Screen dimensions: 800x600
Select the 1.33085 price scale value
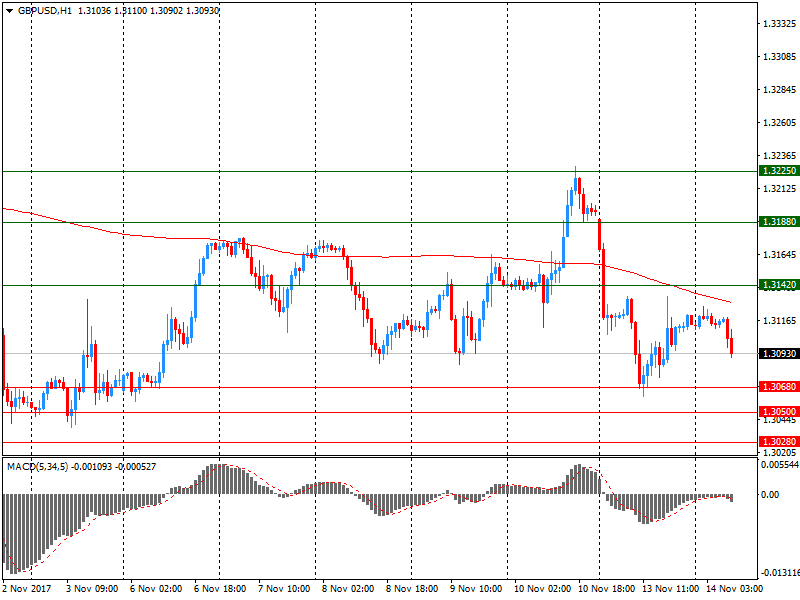tap(780, 57)
